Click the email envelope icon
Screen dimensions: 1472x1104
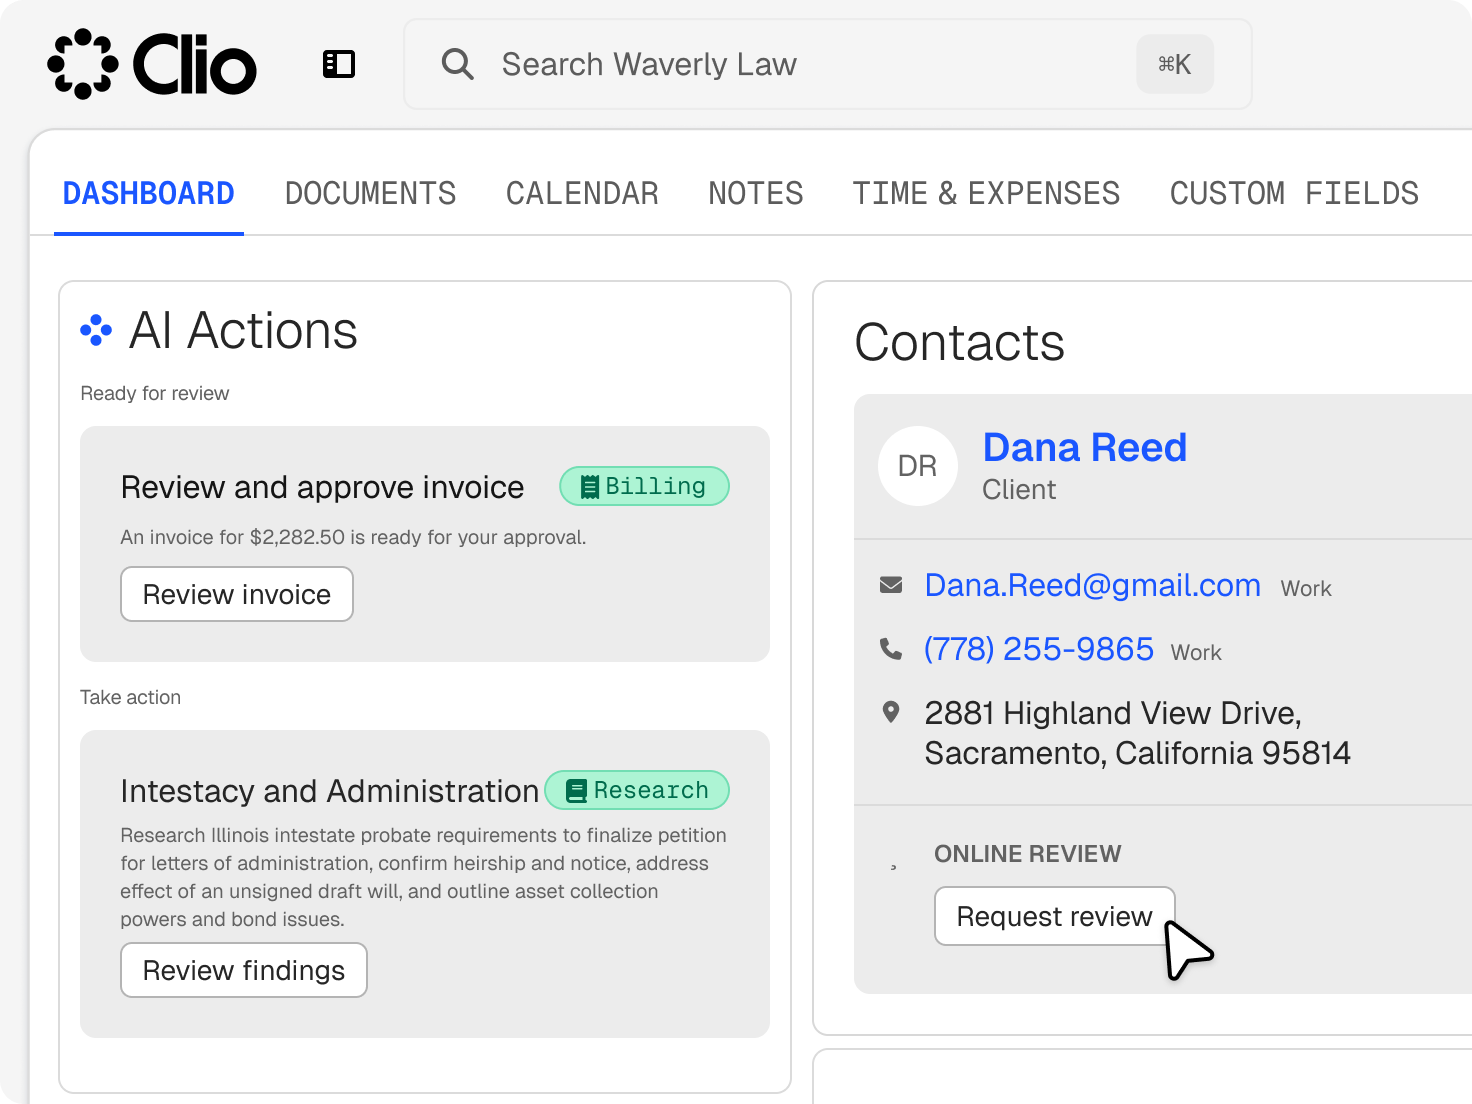(890, 585)
